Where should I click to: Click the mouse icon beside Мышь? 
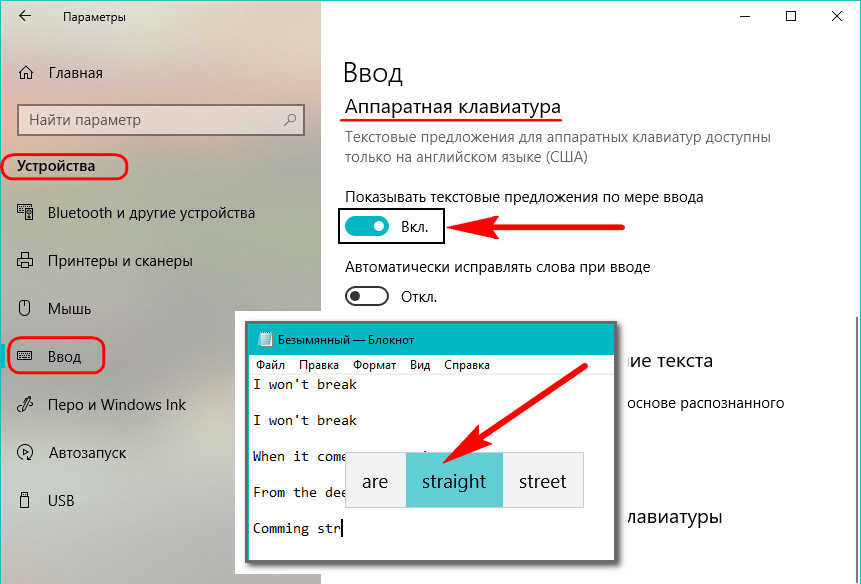point(25,308)
